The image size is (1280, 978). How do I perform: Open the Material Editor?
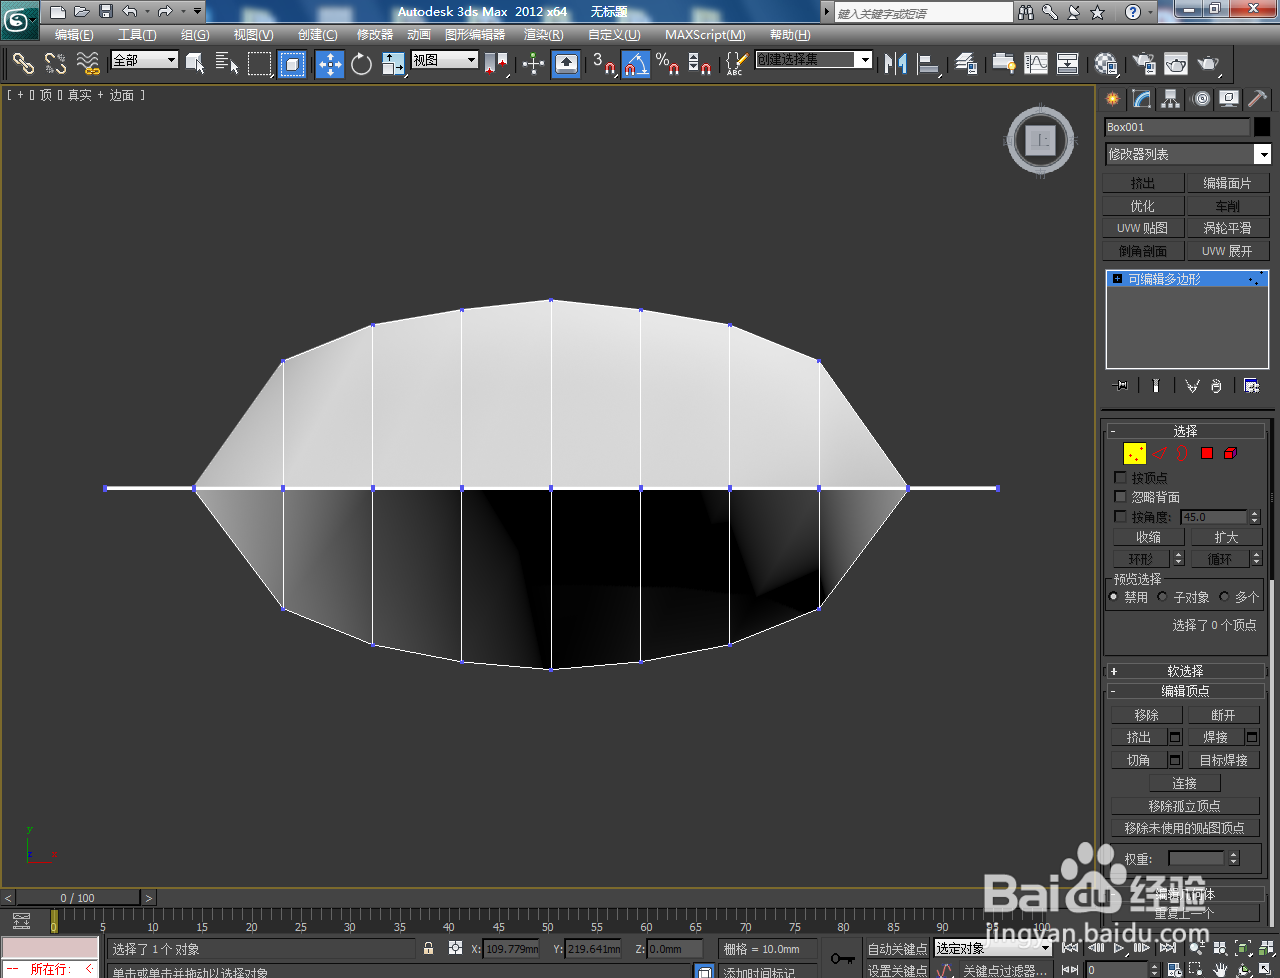(1106, 63)
